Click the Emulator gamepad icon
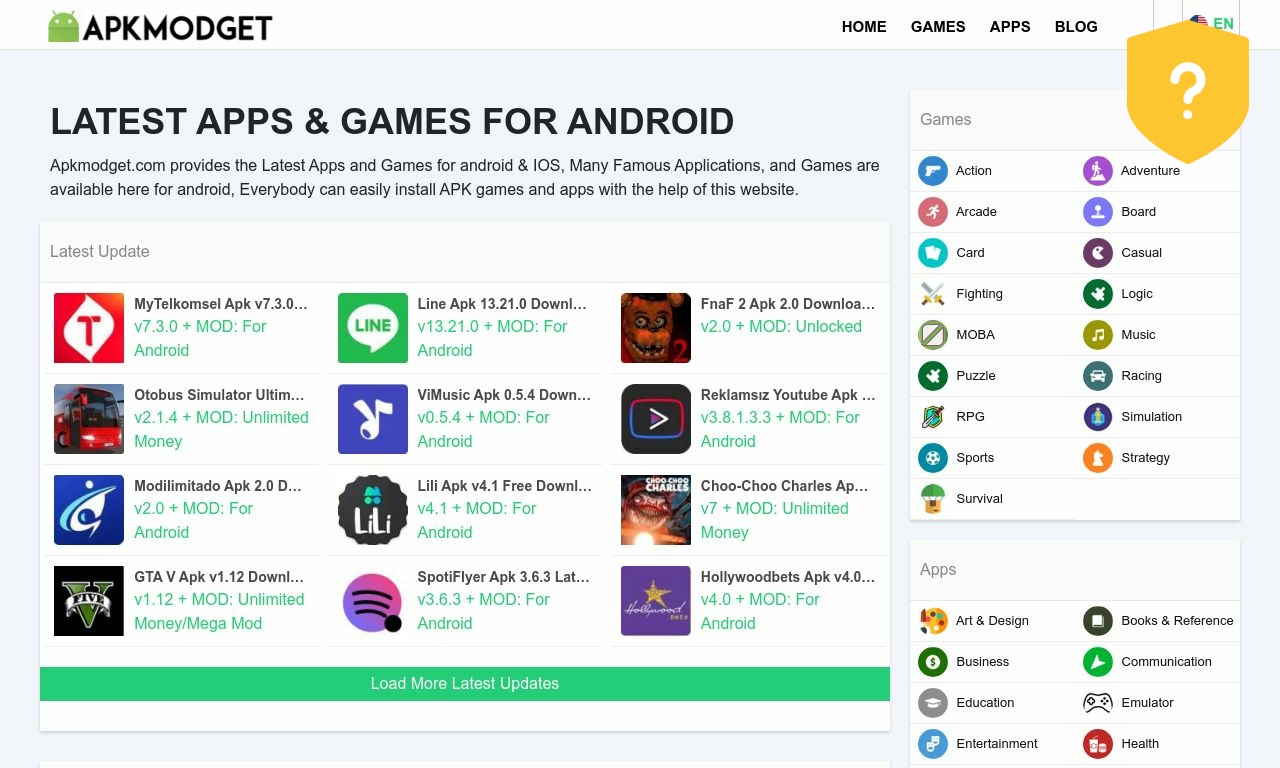Image resolution: width=1280 pixels, height=768 pixels. coord(1098,703)
